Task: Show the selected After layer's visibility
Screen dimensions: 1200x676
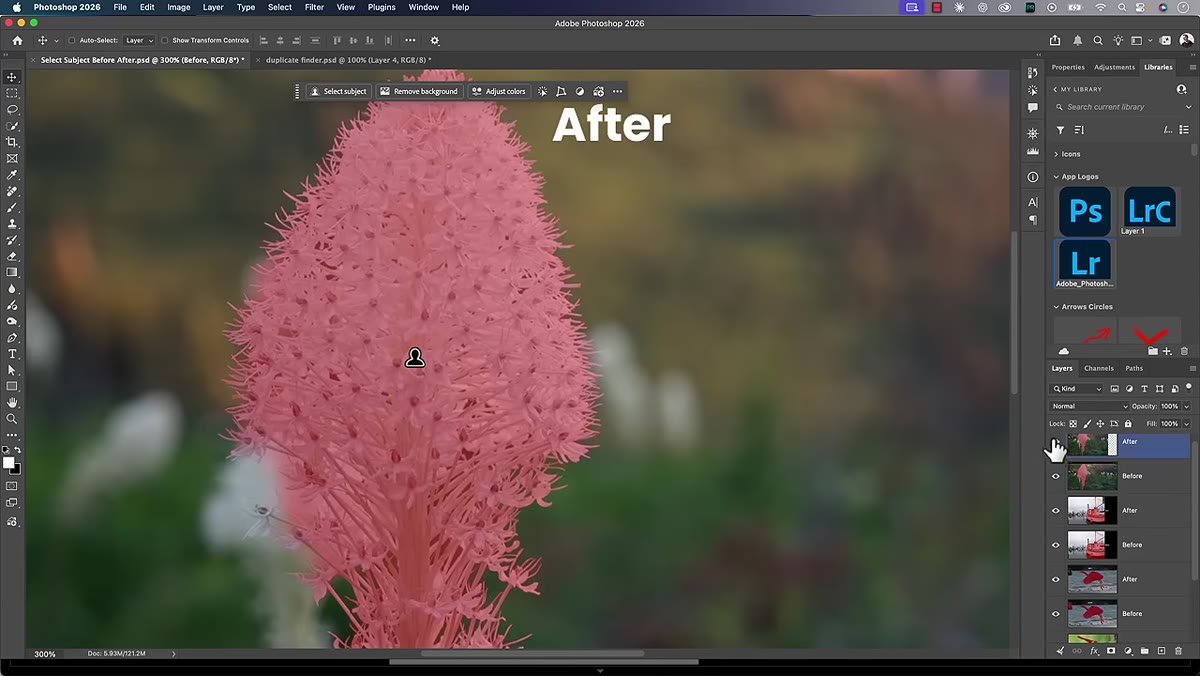Action: 1056,442
